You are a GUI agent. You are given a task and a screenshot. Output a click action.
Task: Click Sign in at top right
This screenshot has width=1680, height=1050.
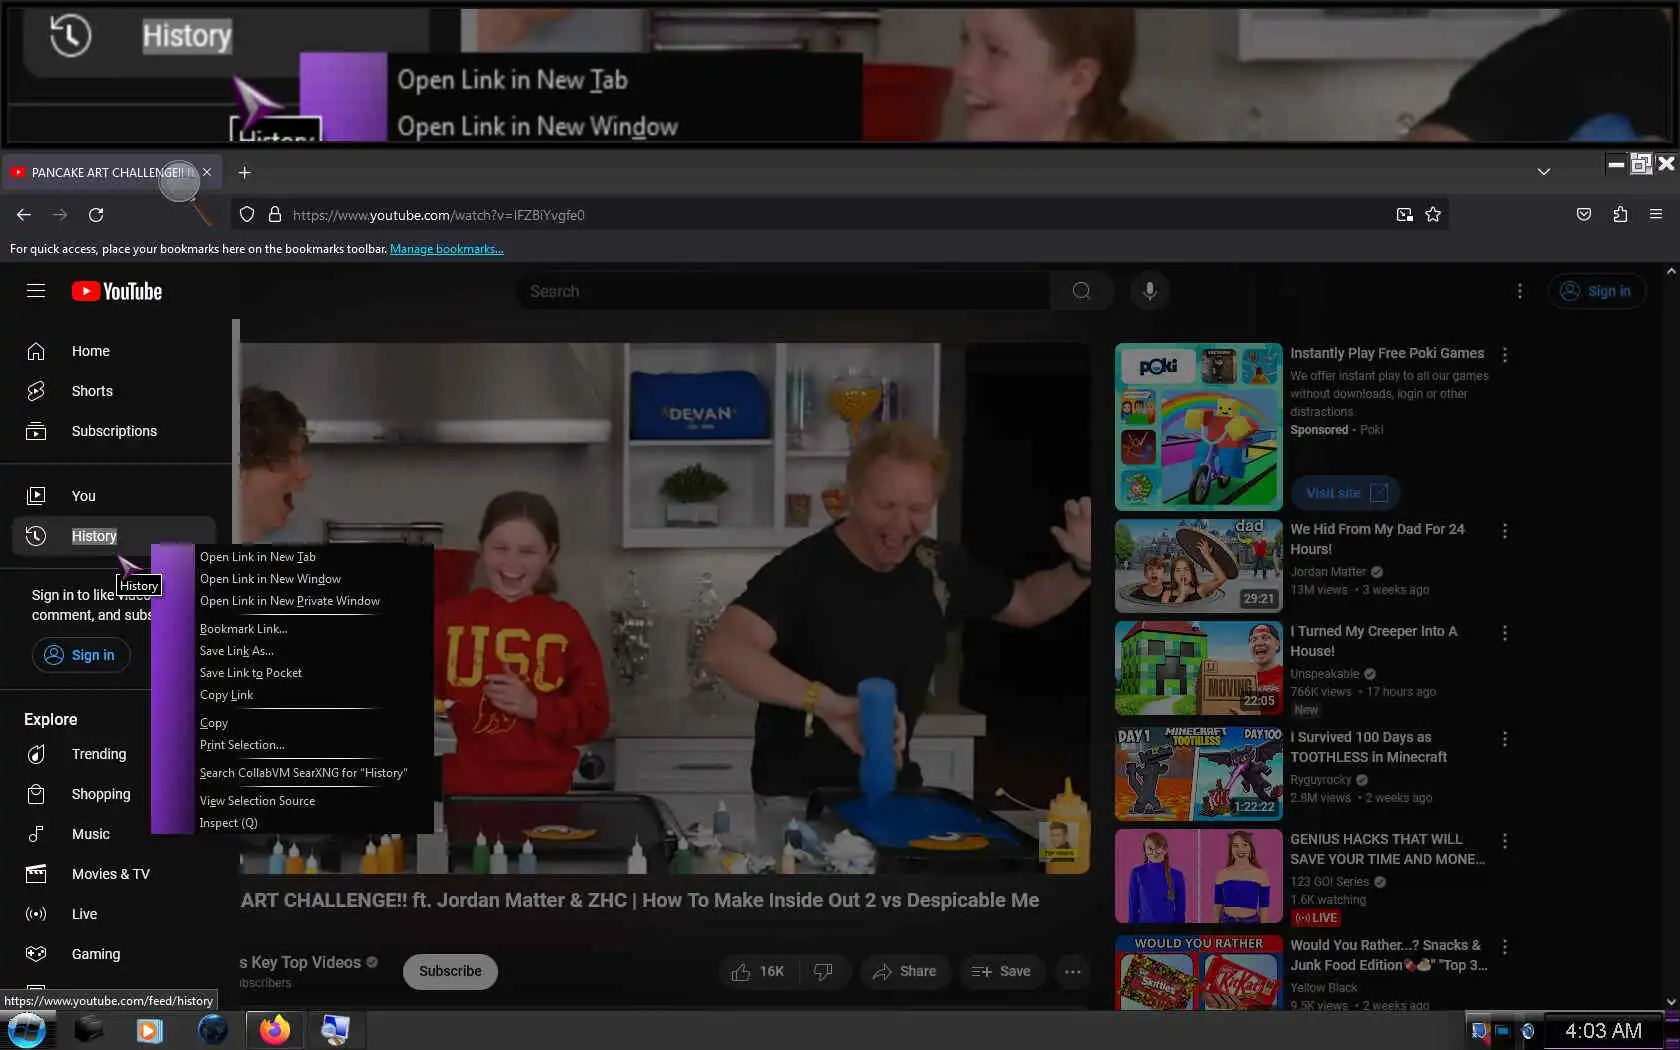(x=1597, y=291)
